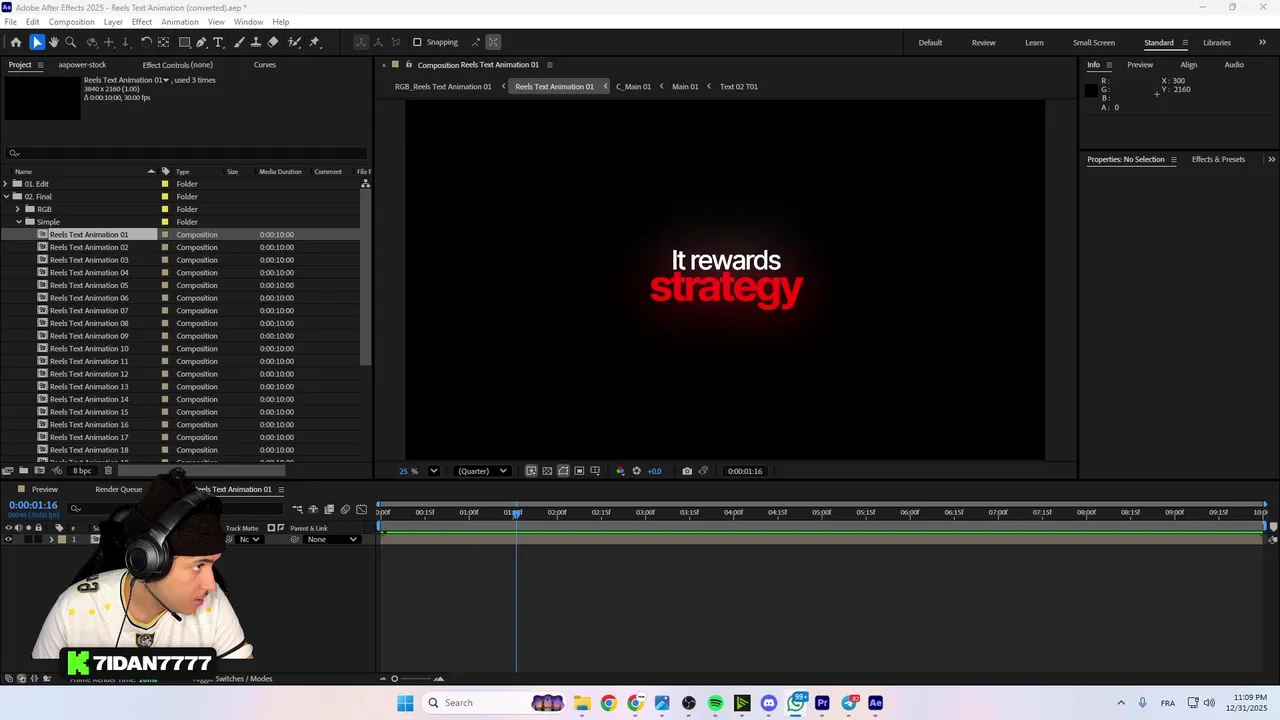The width and height of the screenshot is (1280, 720).
Task: Expand the RGB folder
Action: point(17,209)
